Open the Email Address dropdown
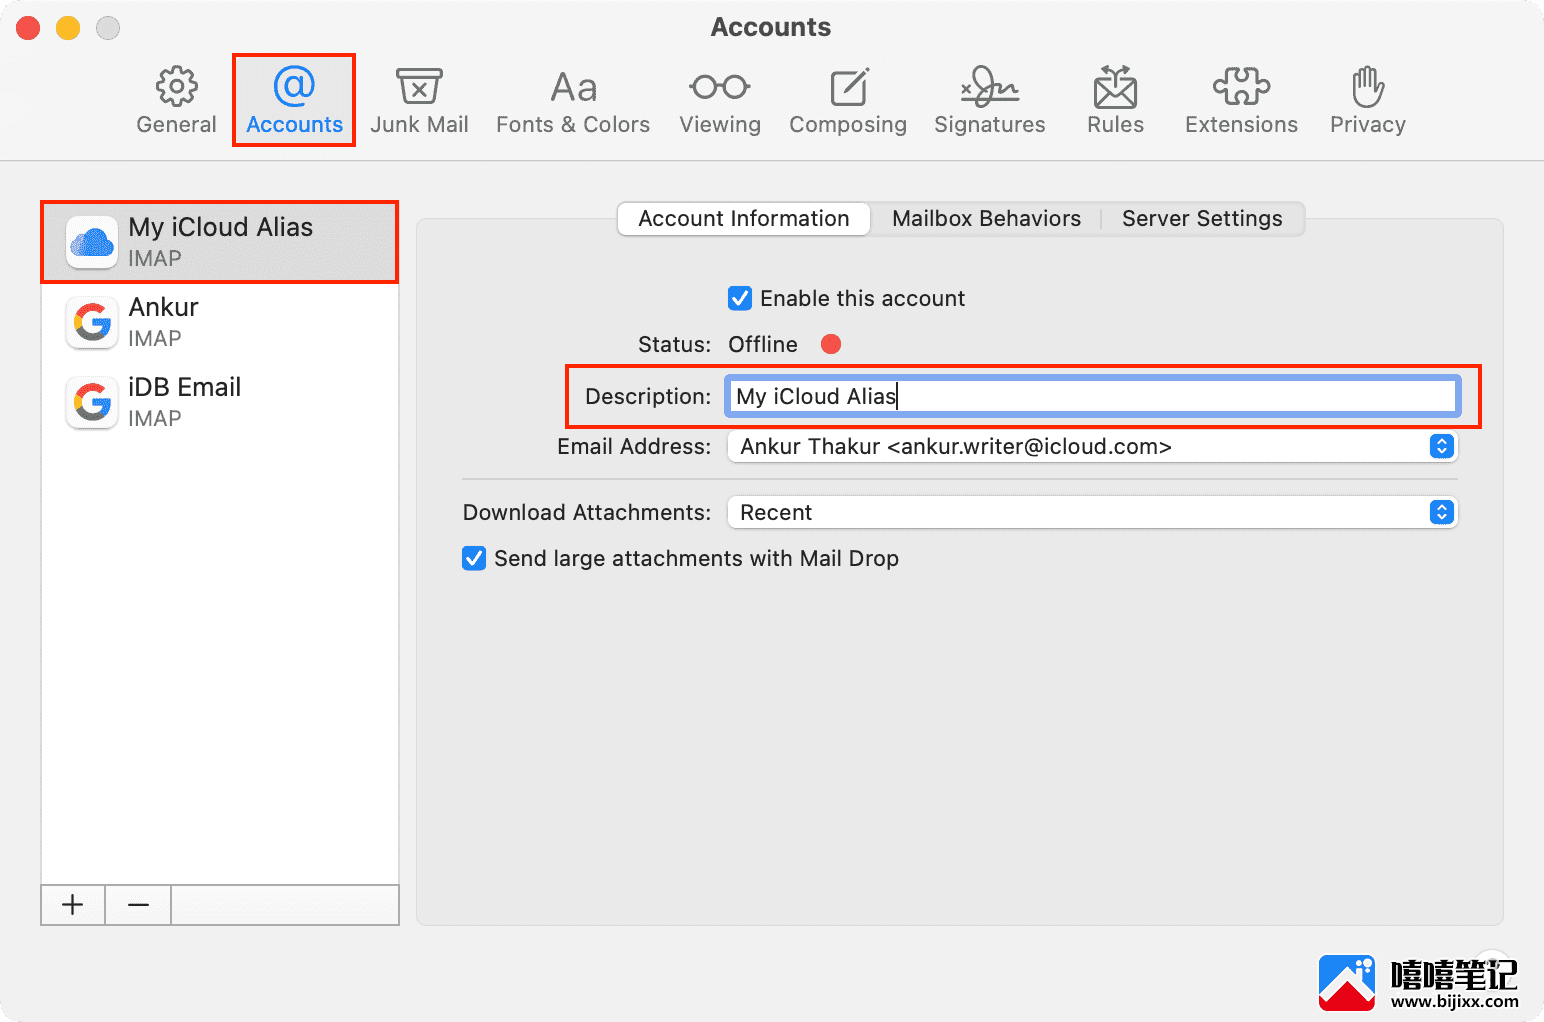 point(1092,446)
